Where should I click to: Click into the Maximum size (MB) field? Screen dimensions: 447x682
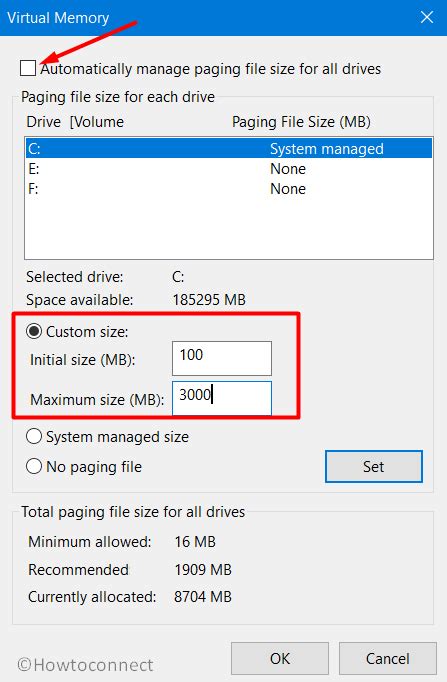222,398
